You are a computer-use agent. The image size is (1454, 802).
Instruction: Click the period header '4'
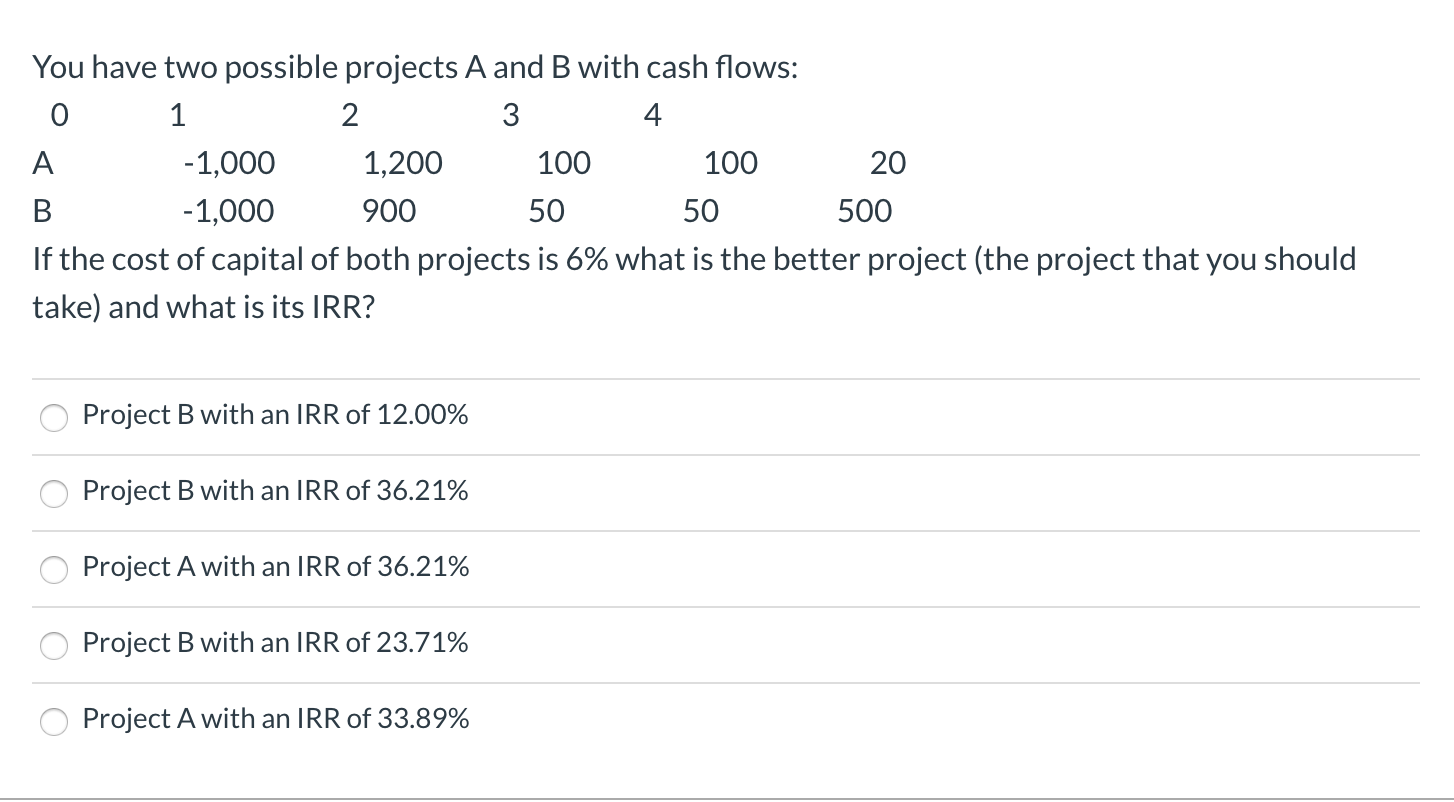651,114
